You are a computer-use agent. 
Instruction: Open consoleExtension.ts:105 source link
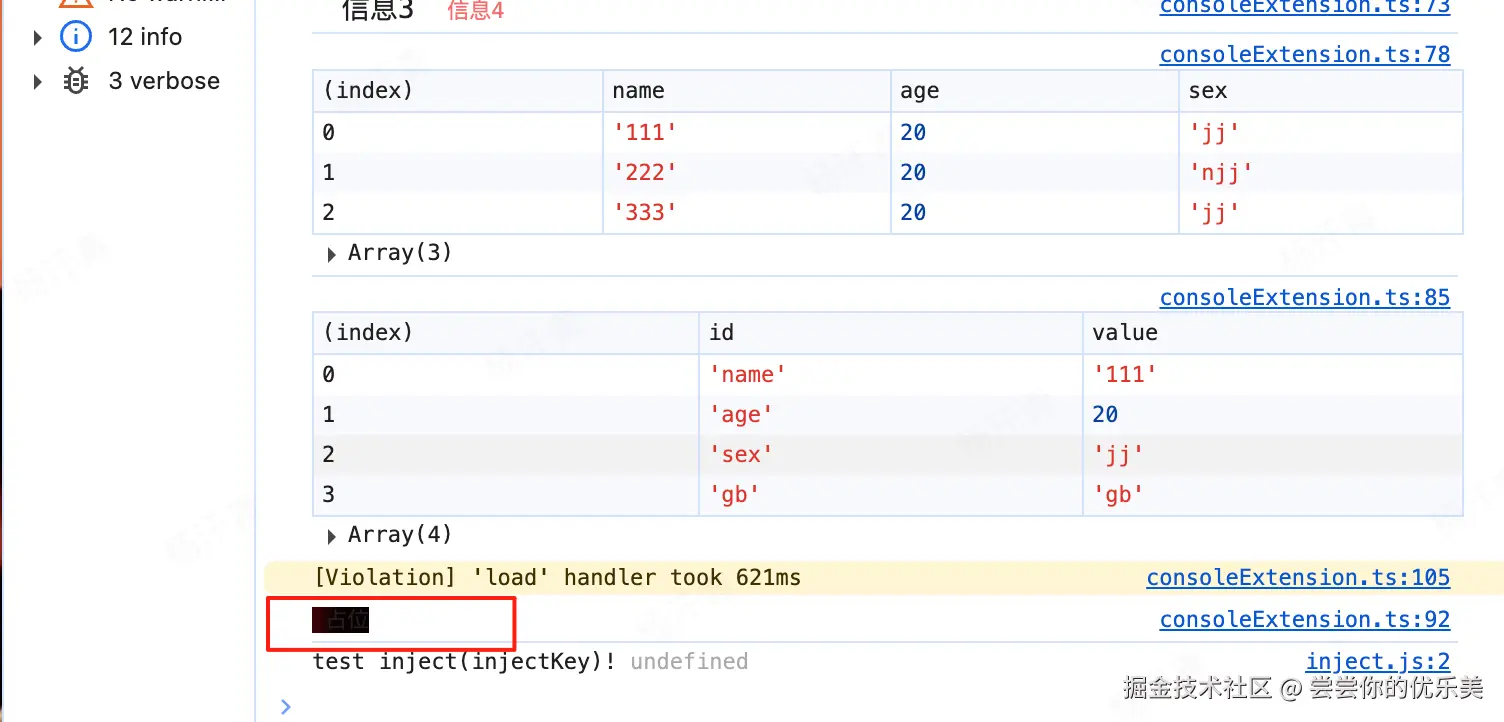1298,577
